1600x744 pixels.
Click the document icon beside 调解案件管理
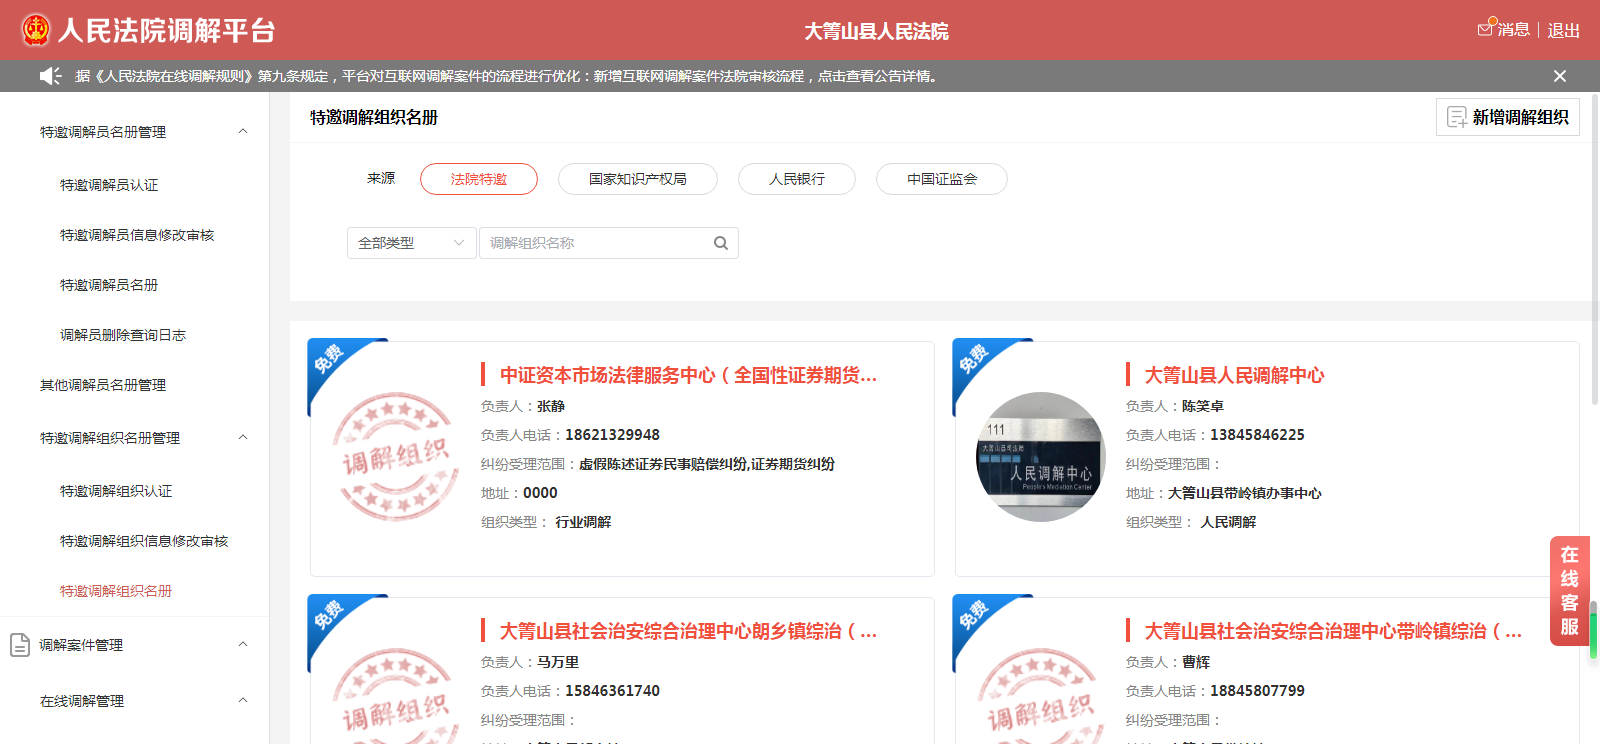pos(20,645)
